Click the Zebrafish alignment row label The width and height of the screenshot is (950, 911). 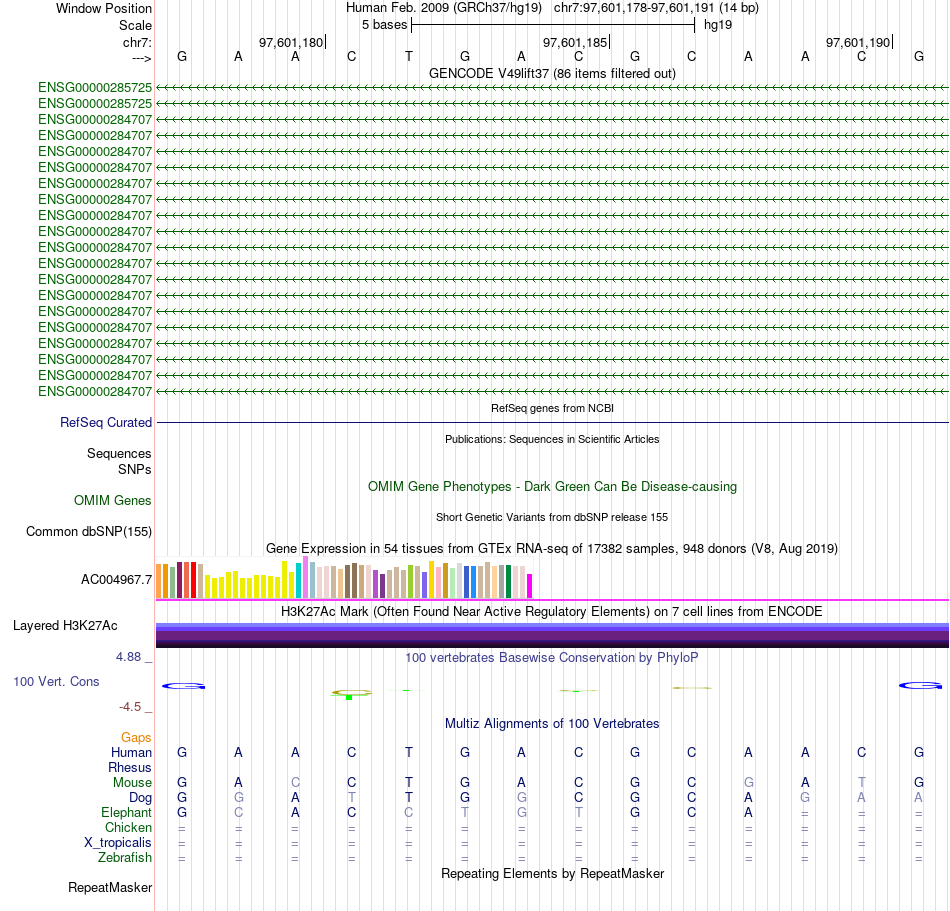coord(125,858)
